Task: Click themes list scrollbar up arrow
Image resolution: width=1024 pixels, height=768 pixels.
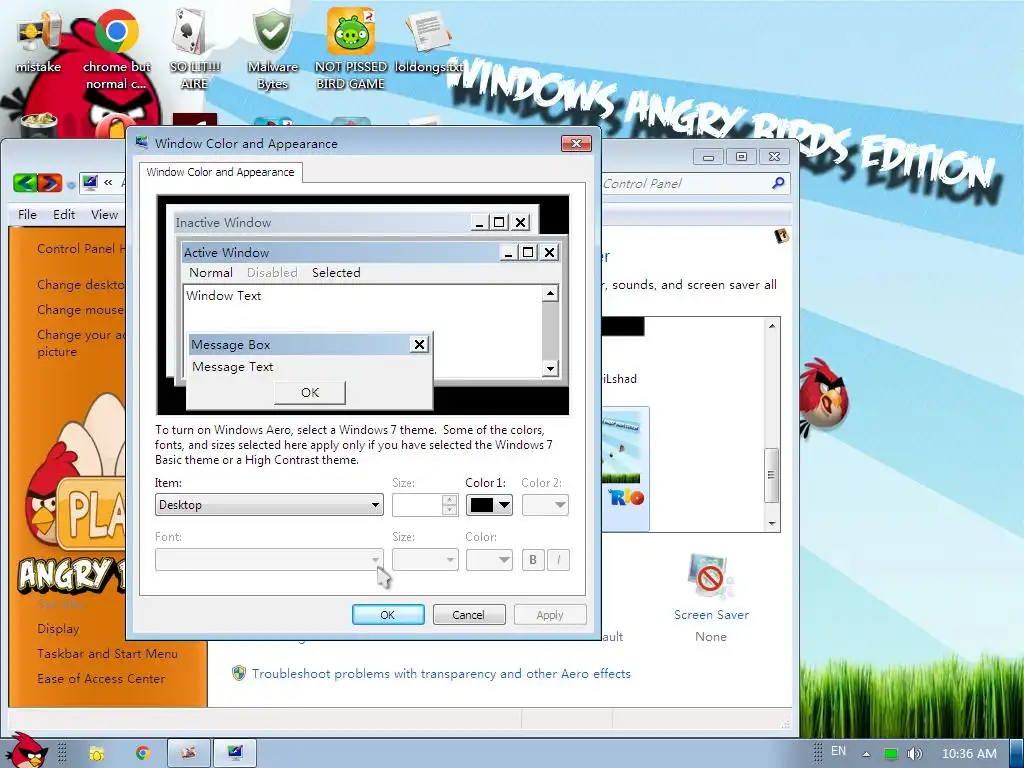Action: (x=772, y=326)
